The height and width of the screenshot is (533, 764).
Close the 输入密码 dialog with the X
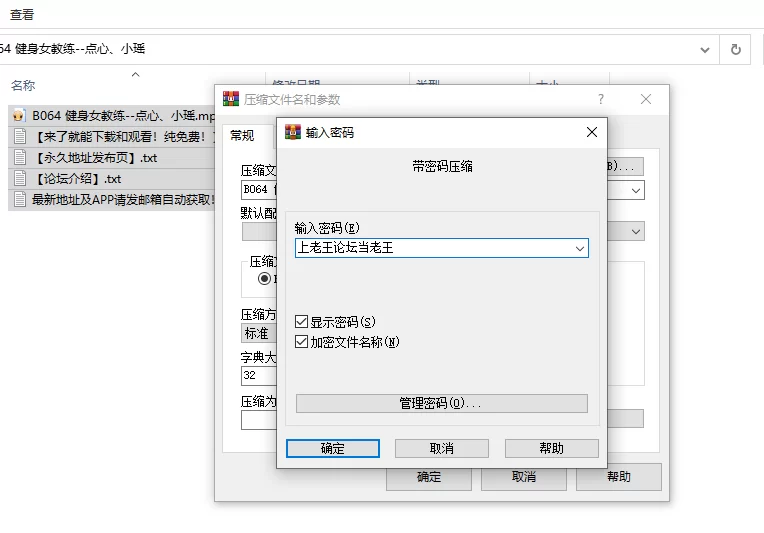(x=591, y=132)
